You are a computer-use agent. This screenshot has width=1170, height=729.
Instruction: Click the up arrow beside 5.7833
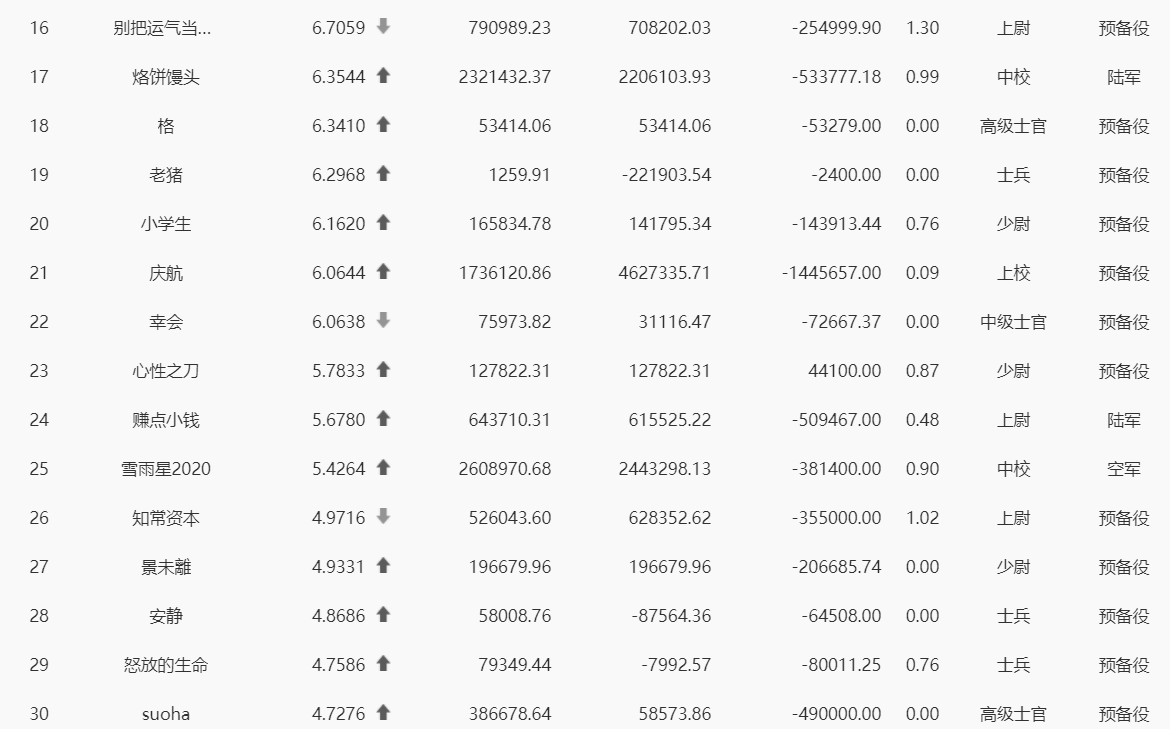383,369
